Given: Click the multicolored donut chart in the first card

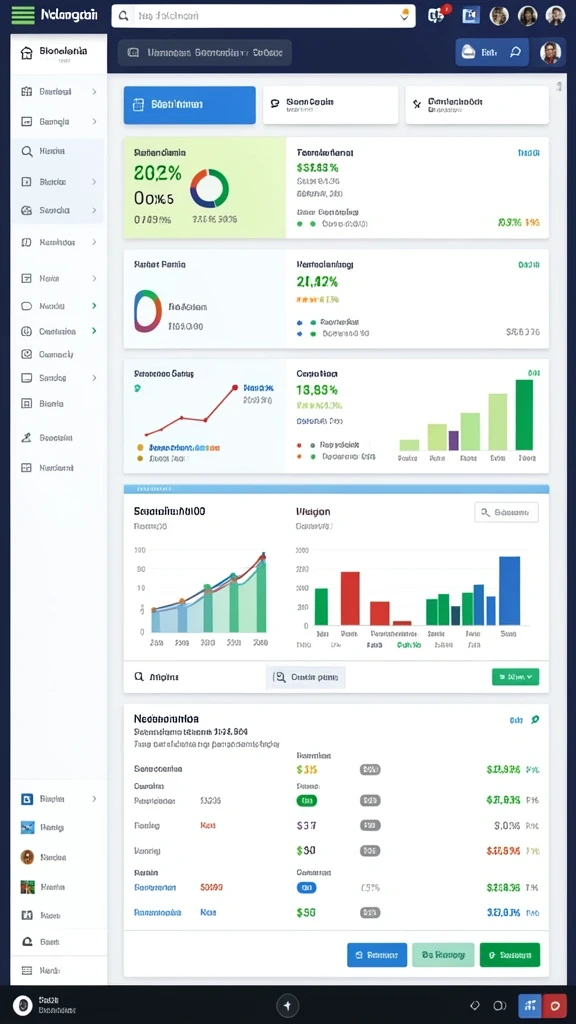Looking at the screenshot, I should (210, 189).
